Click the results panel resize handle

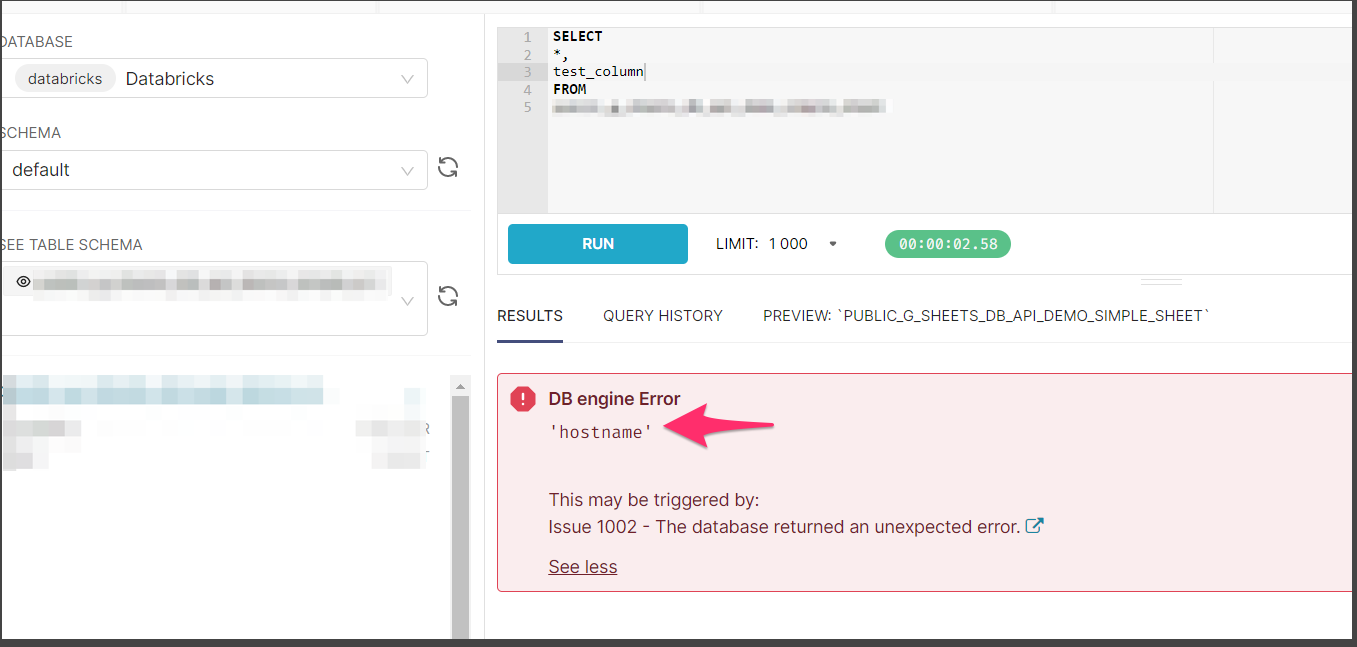[1161, 282]
